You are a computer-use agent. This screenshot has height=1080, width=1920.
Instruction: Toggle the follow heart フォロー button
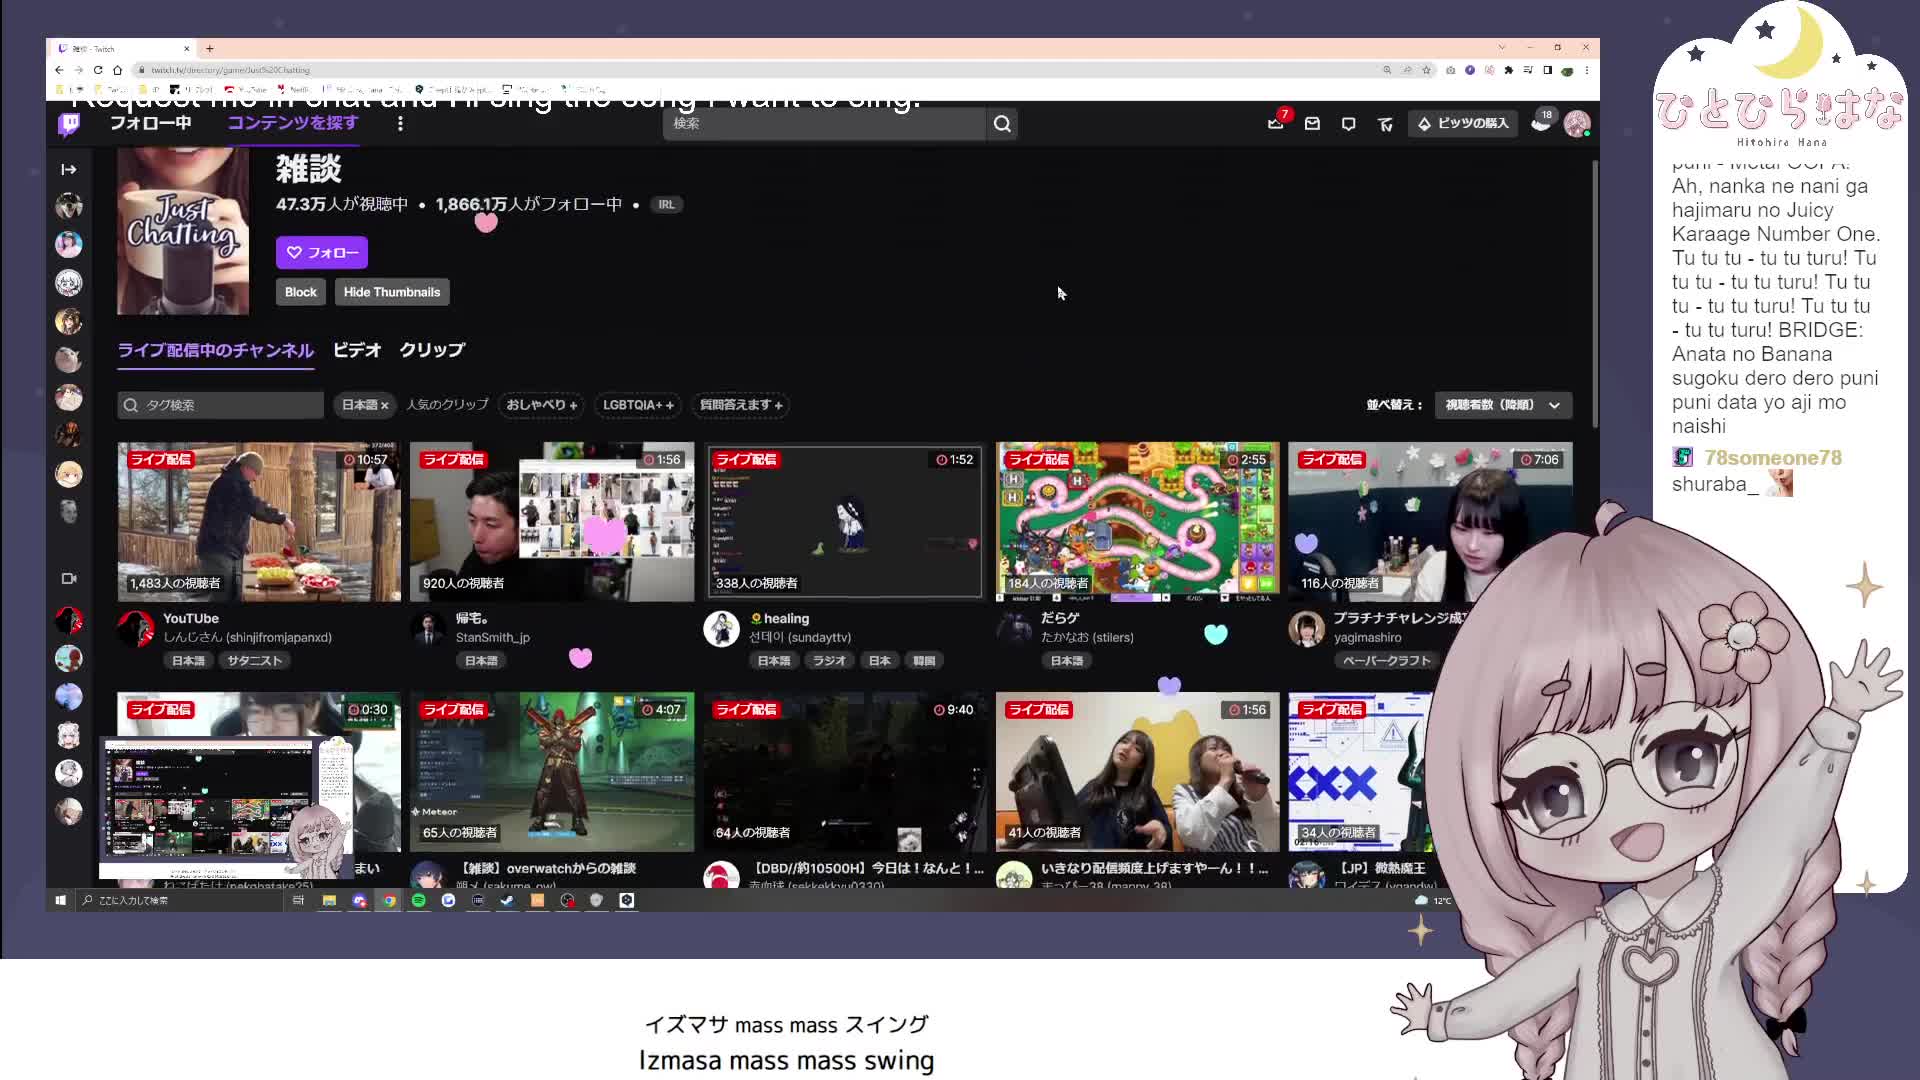coord(322,253)
